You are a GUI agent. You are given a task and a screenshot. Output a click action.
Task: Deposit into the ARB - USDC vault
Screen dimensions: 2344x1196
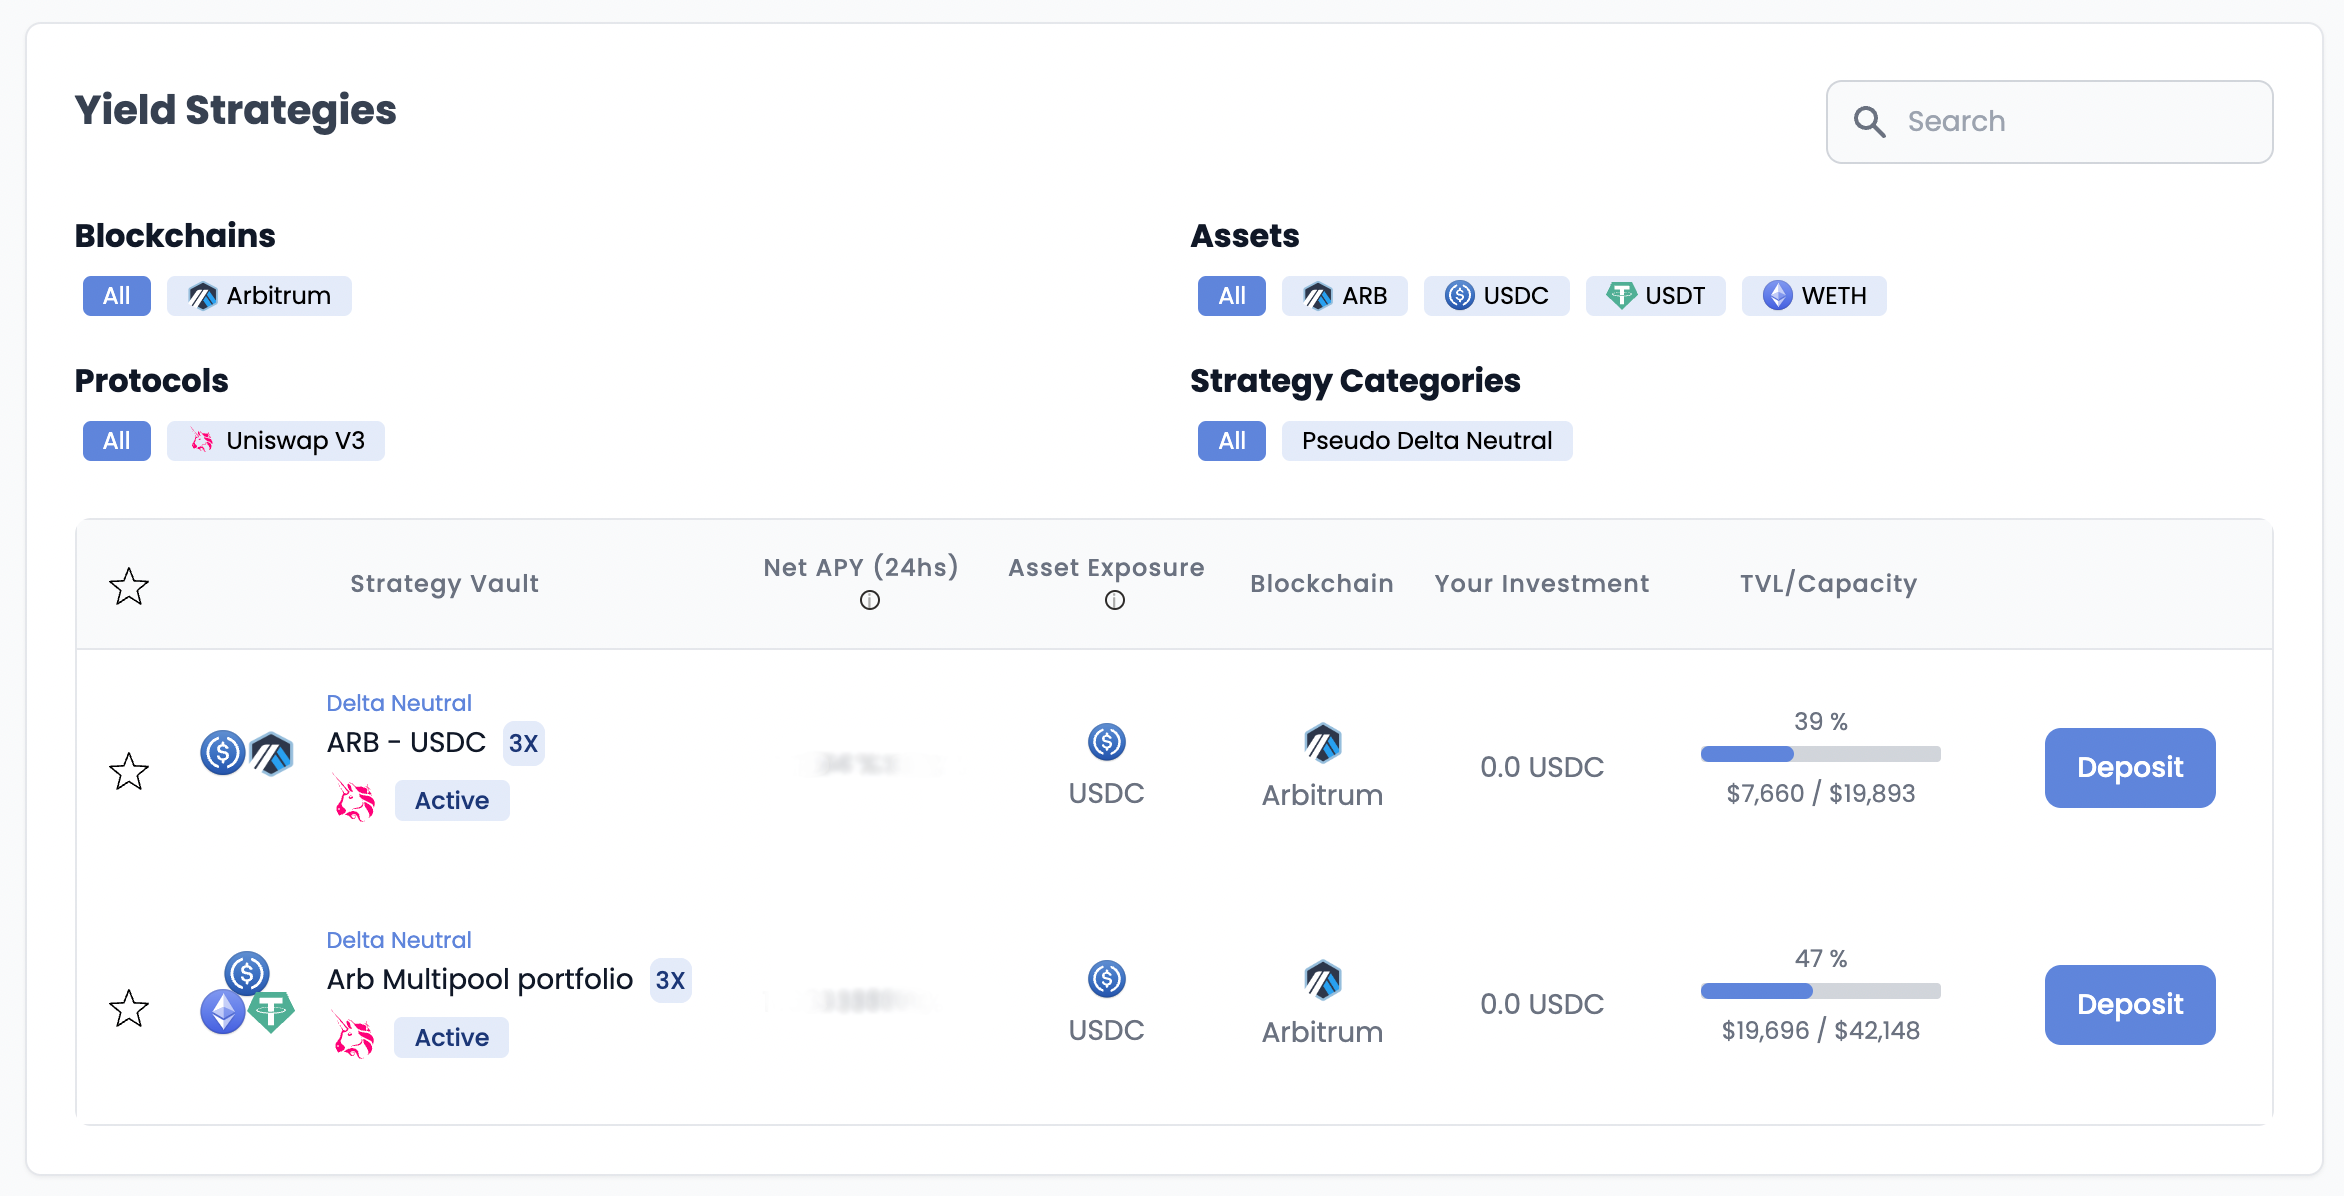pos(2129,767)
